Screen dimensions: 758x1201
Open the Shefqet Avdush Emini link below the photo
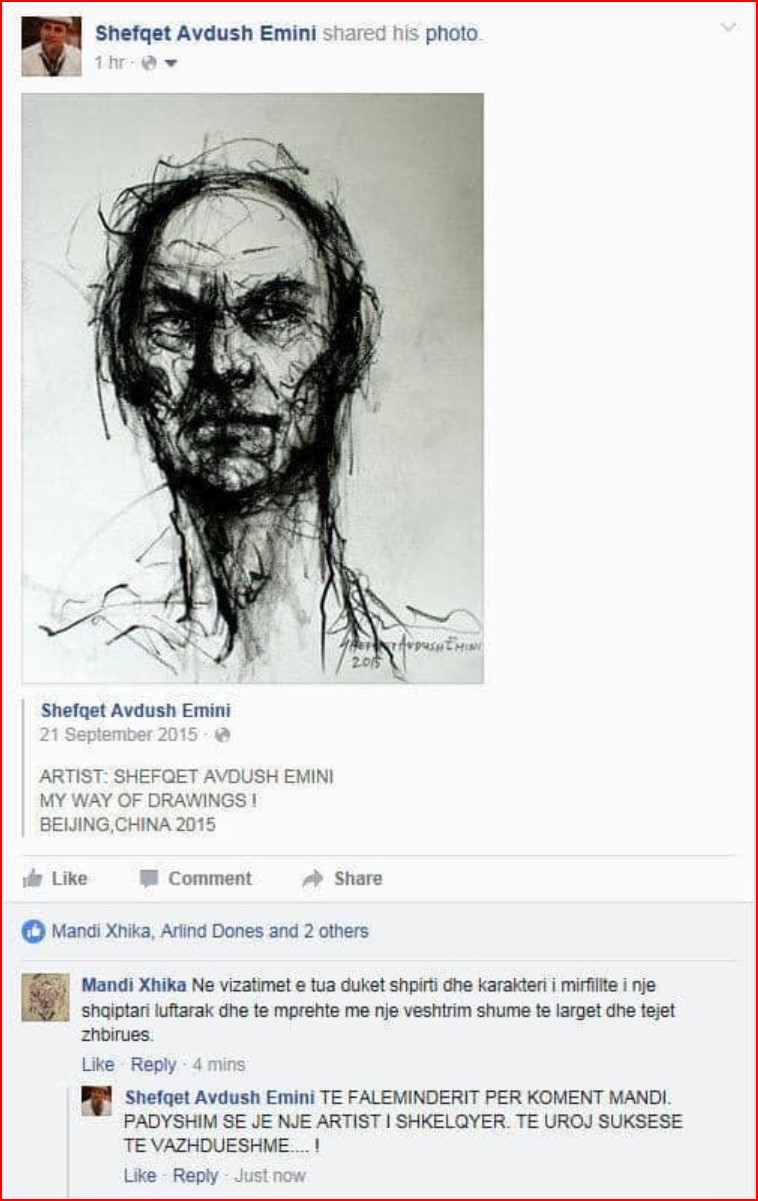pos(136,711)
